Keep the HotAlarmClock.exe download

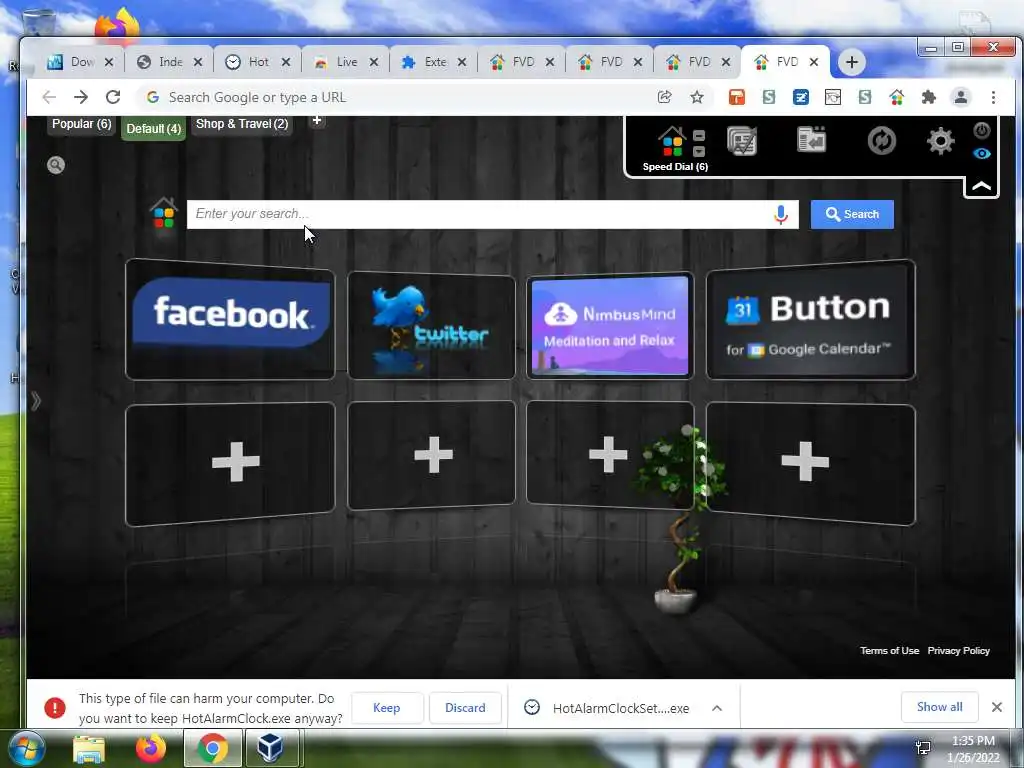coord(387,708)
